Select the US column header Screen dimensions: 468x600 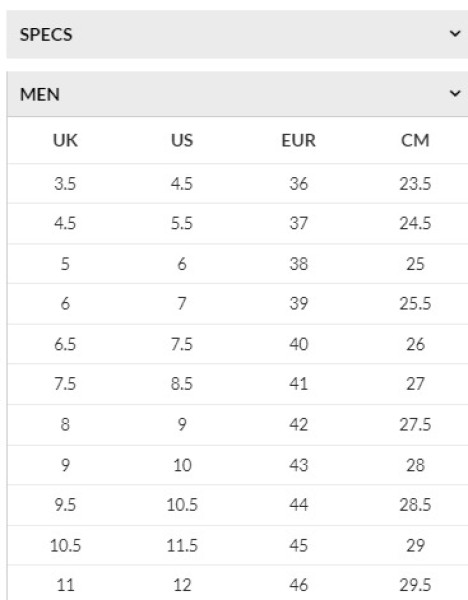(x=182, y=140)
